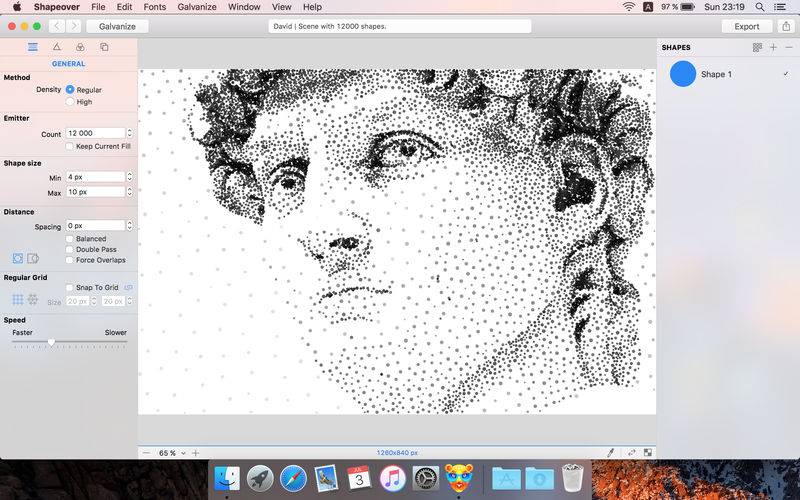
Task: Open the zoom percentage dropdown chevron
Action: point(183,453)
